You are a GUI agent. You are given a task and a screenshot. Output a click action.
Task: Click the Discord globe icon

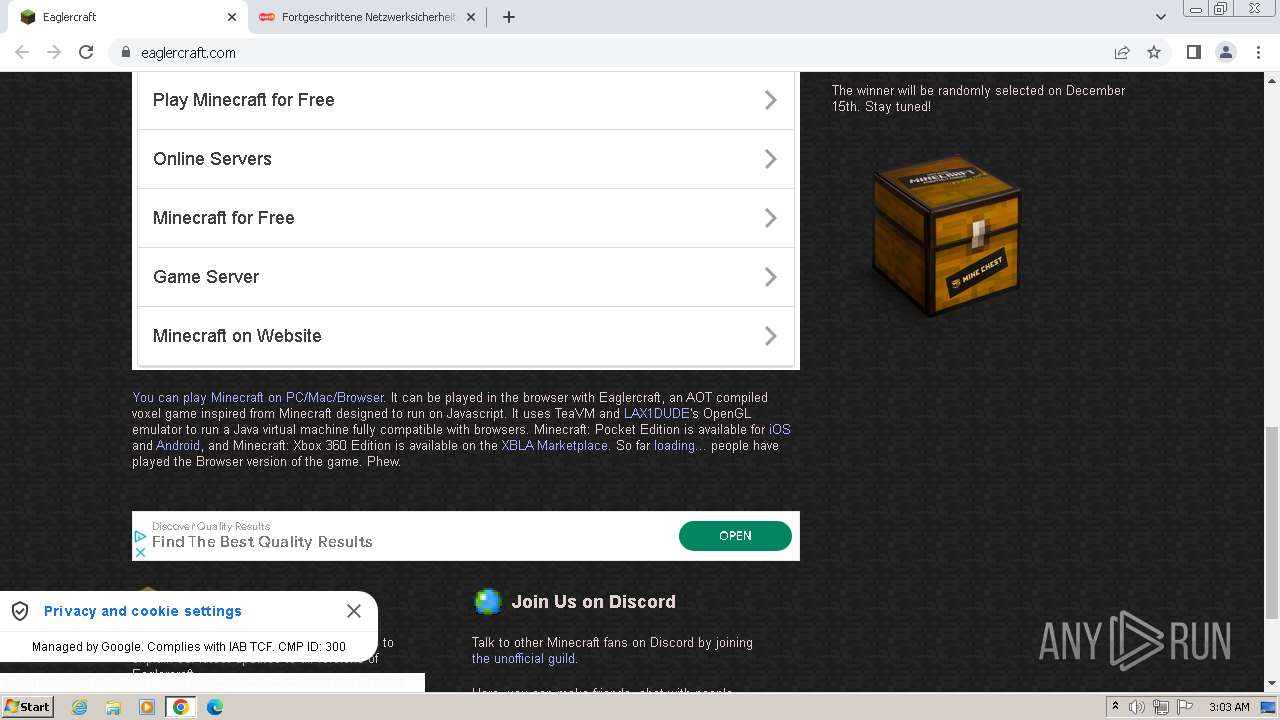487,601
